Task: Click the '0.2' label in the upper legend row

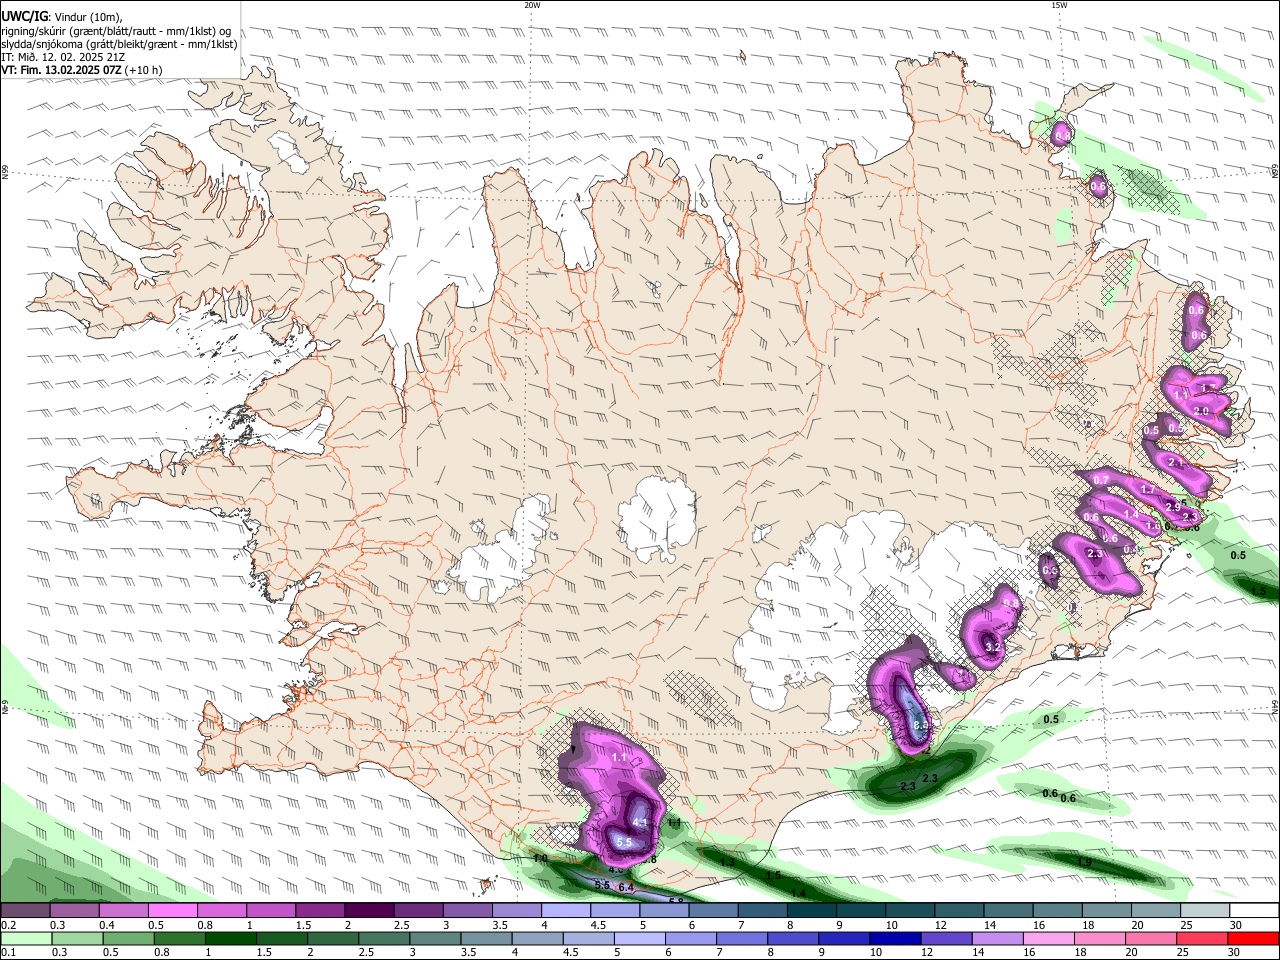Action: click(x=9, y=925)
